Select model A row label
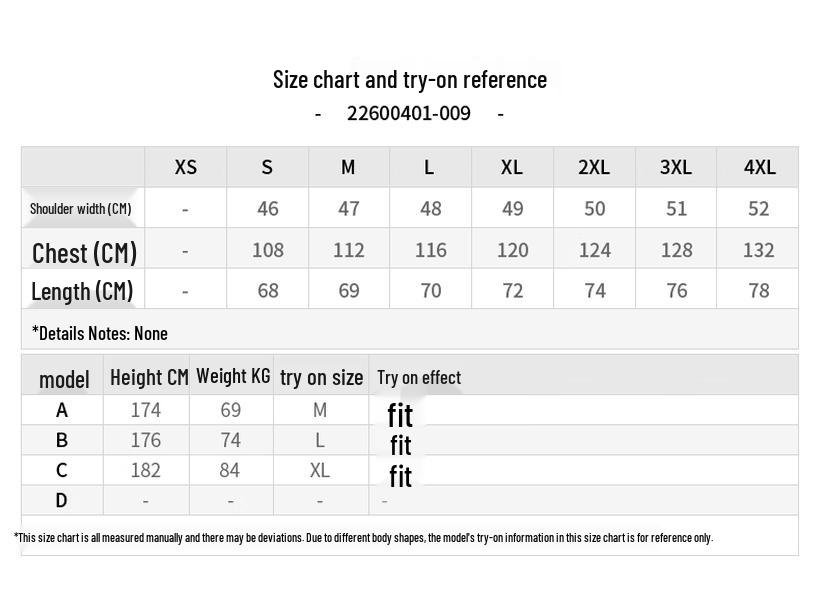820x615 pixels. pos(62,410)
